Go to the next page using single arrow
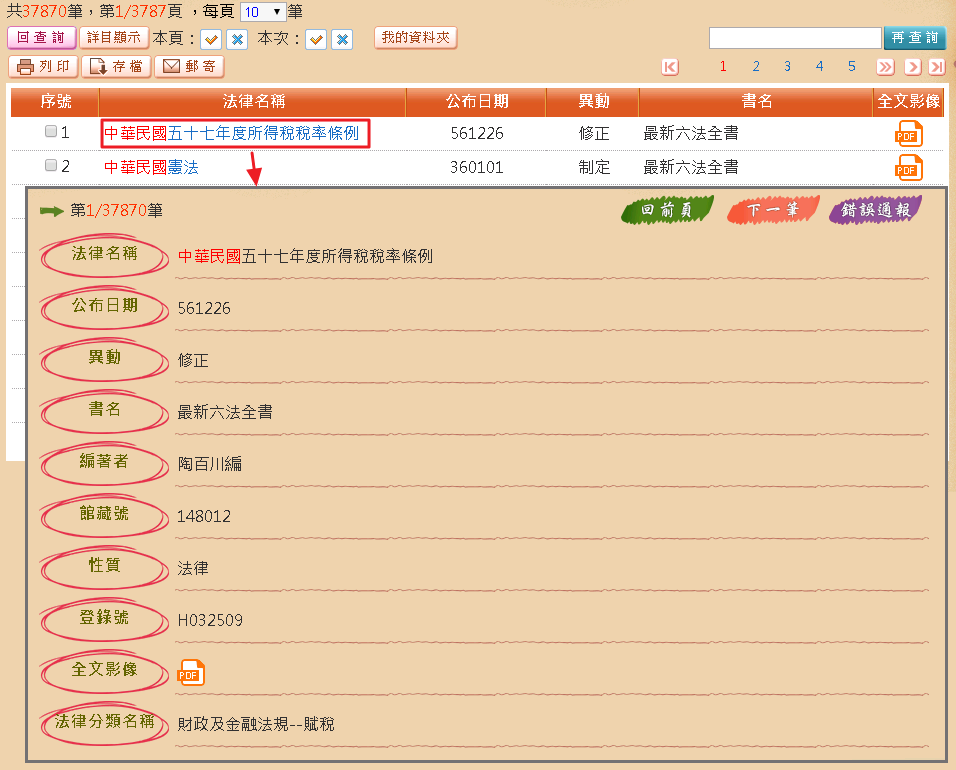Screen dimensions: 956x770 912,67
